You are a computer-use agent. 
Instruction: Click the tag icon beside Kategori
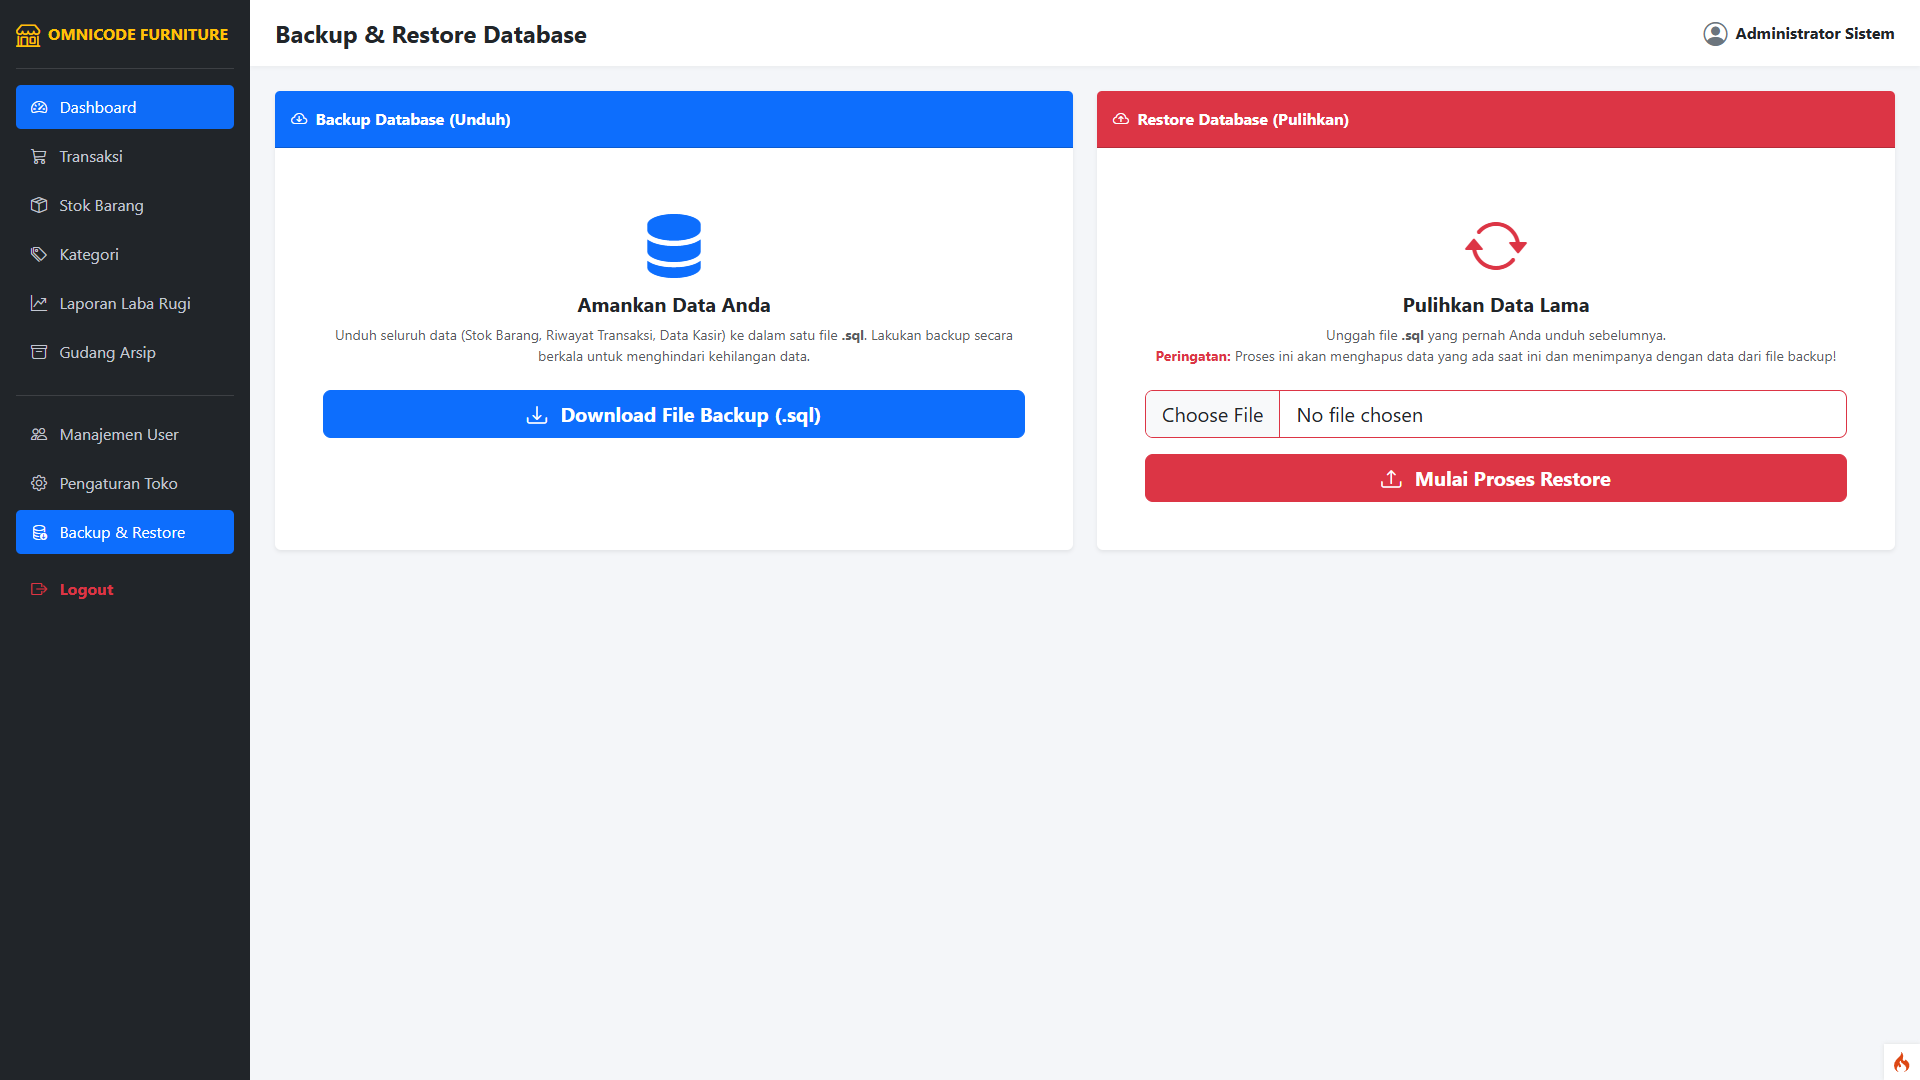(x=39, y=255)
